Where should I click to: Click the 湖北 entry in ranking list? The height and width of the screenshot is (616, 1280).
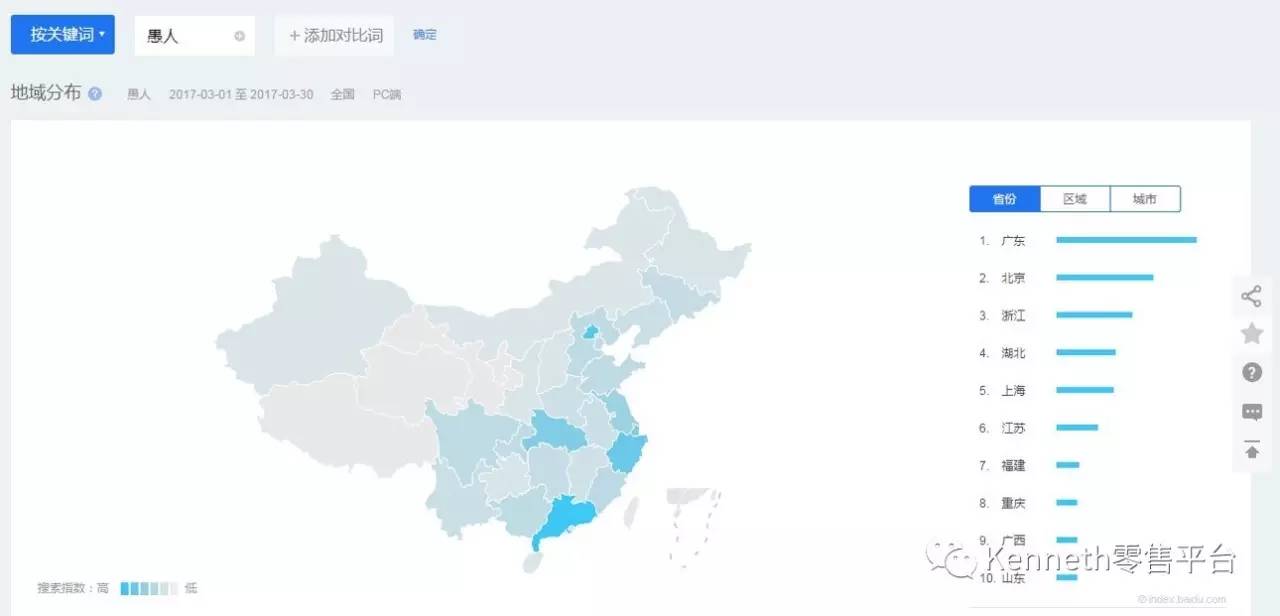1013,353
